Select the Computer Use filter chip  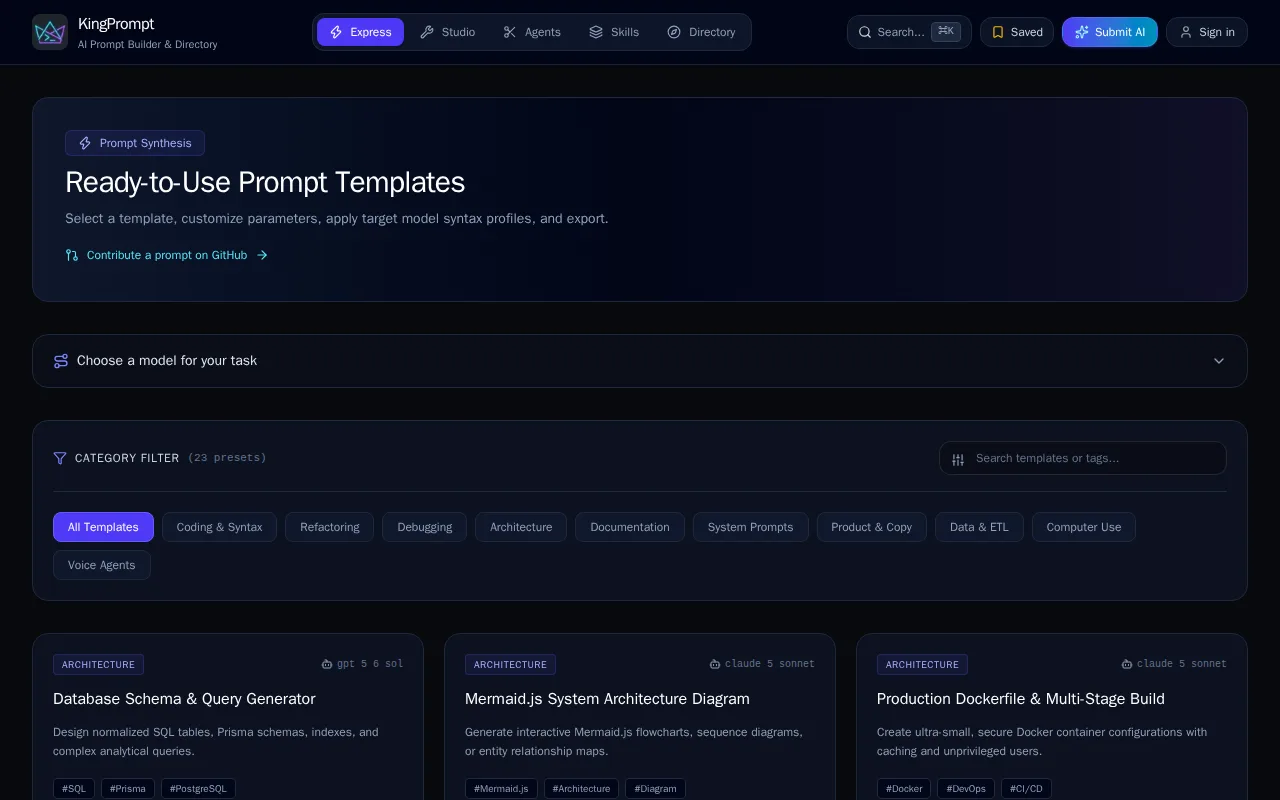click(x=1084, y=527)
